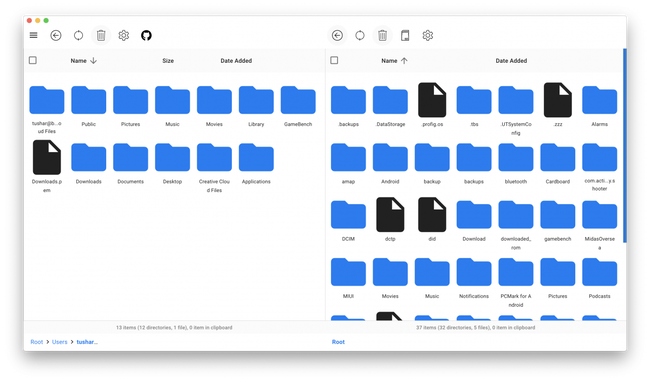Viewport: 650px width, 382px height.
Task: Select the bluetooth folder
Action: pyautogui.click(x=516, y=164)
